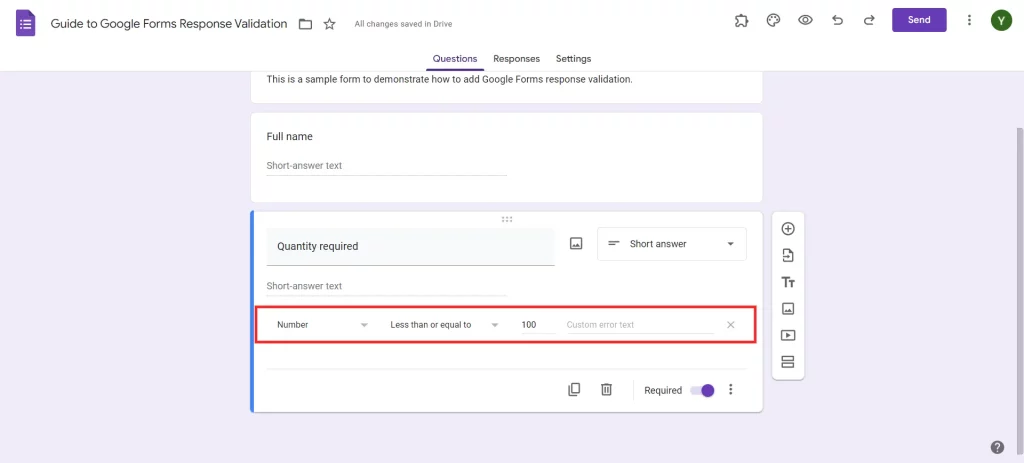Image resolution: width=1024 pixels, height=463 pixels.
Task: Click the move to folder icon
Action: (305, 24)
